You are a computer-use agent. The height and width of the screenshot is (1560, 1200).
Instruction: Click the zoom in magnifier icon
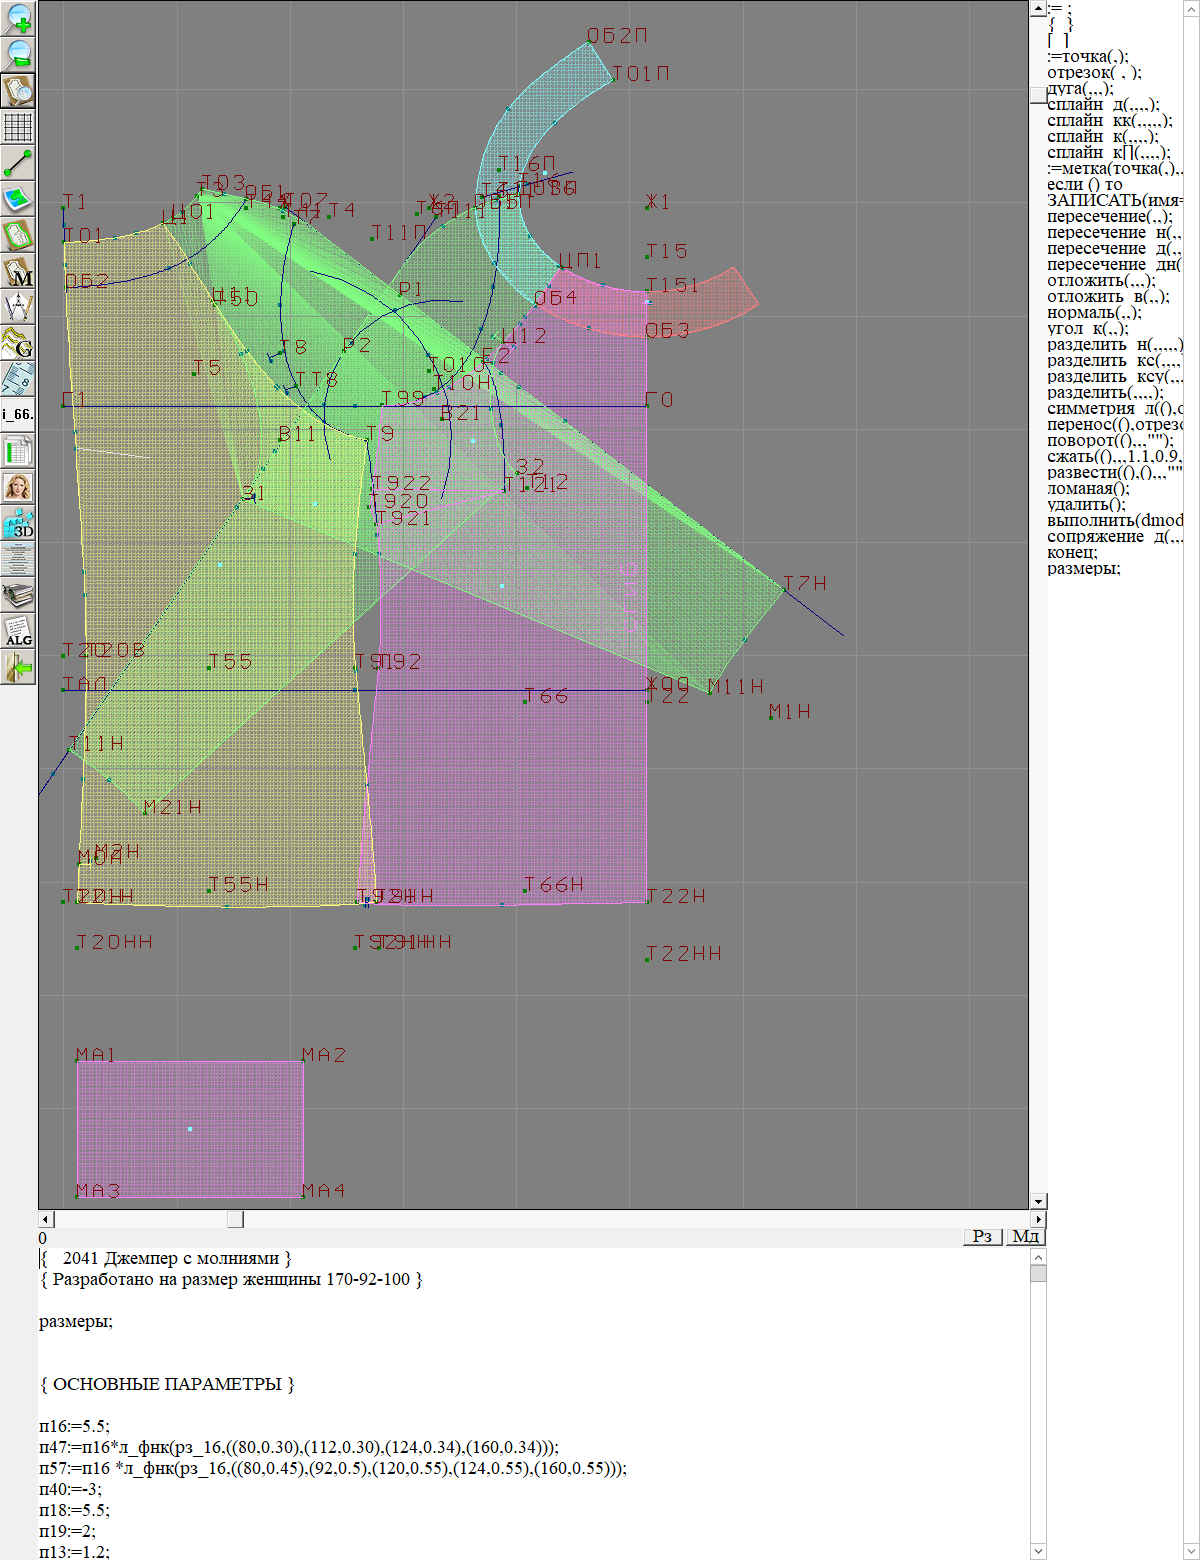tap(18, 18)
